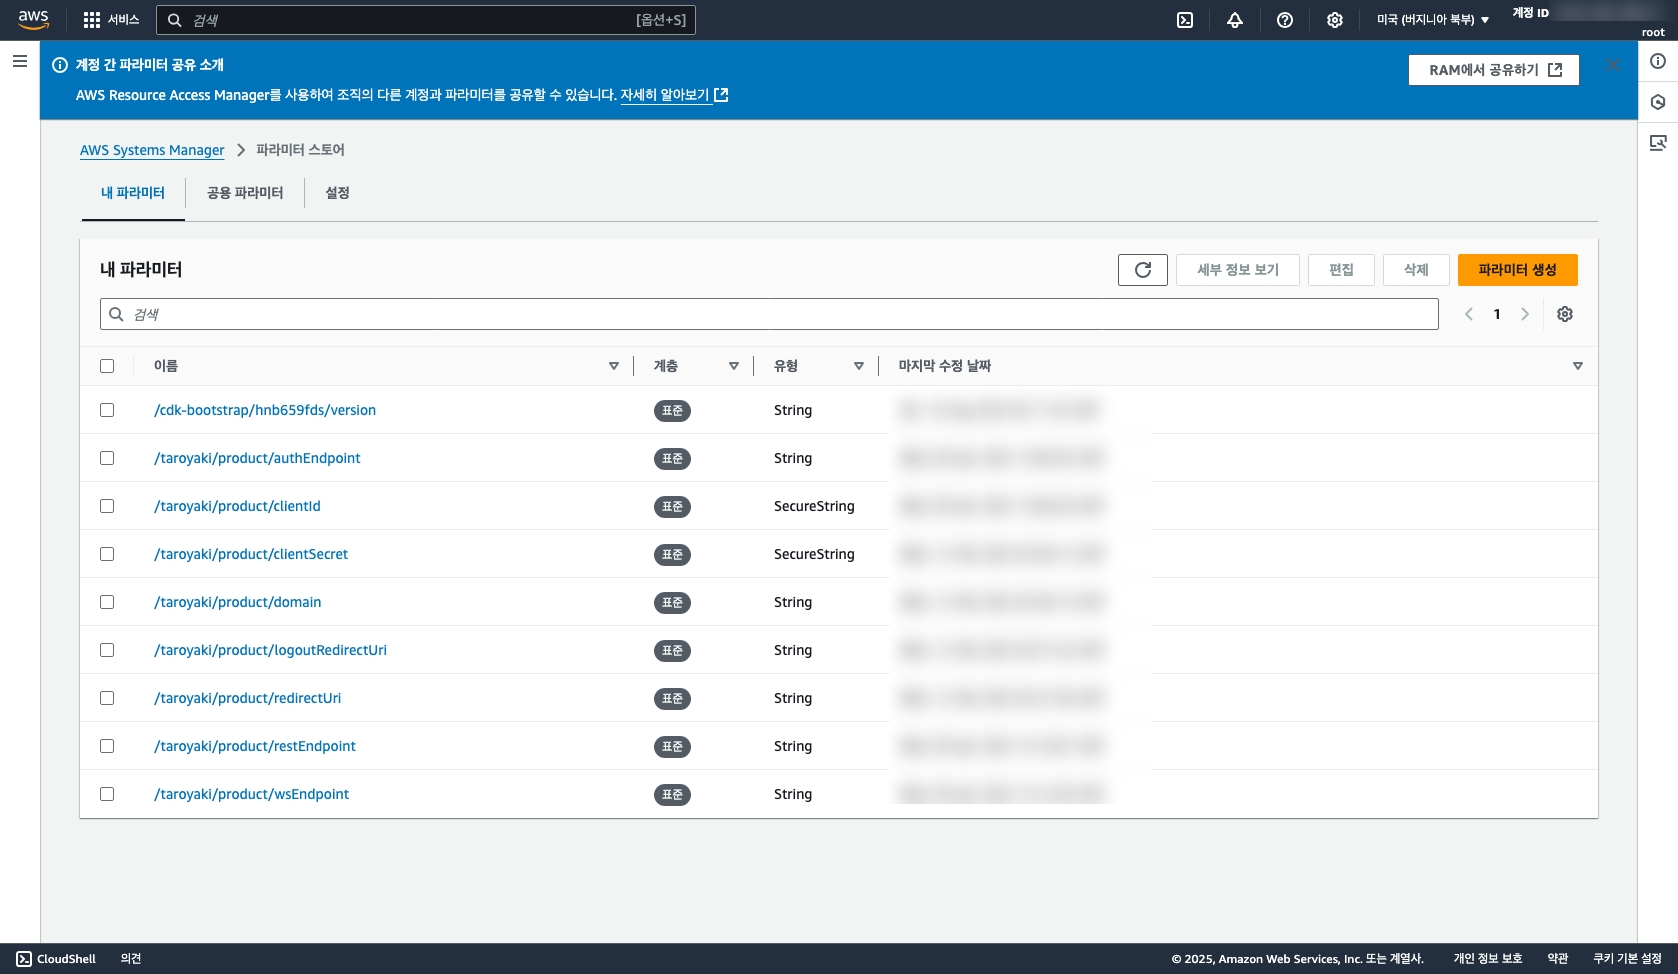Switch to the 공용 파라미터 tab
This screenshot has height=974, width=1678.
245,193
